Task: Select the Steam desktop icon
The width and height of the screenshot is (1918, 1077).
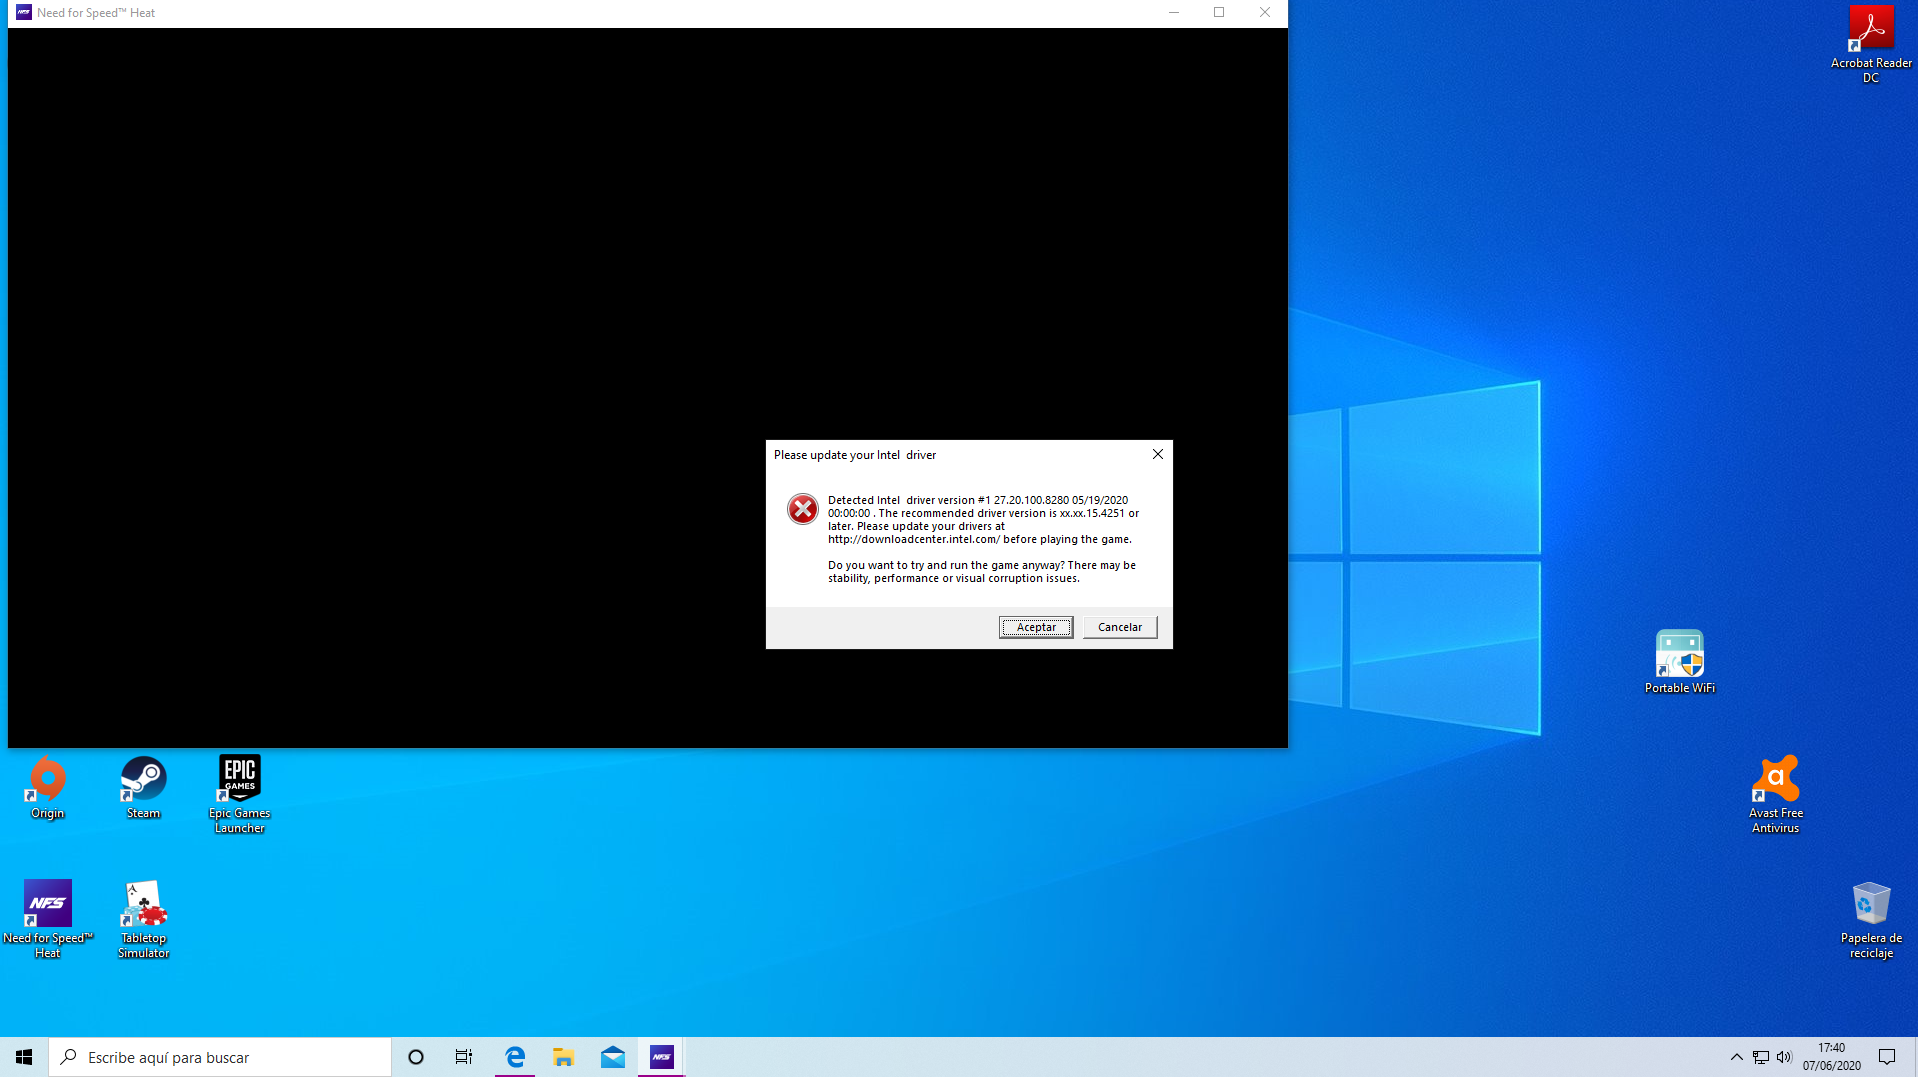Action: [x=143, y=786]
